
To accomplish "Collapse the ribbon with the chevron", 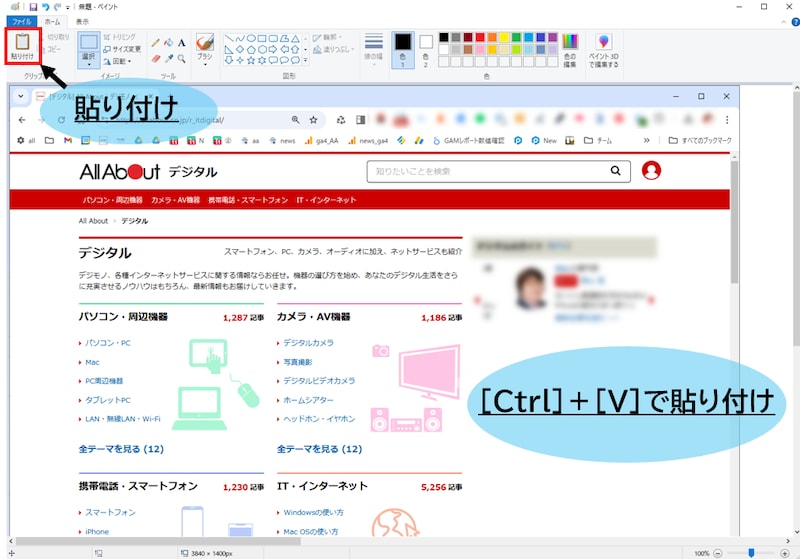I will [x=784, y=22].
